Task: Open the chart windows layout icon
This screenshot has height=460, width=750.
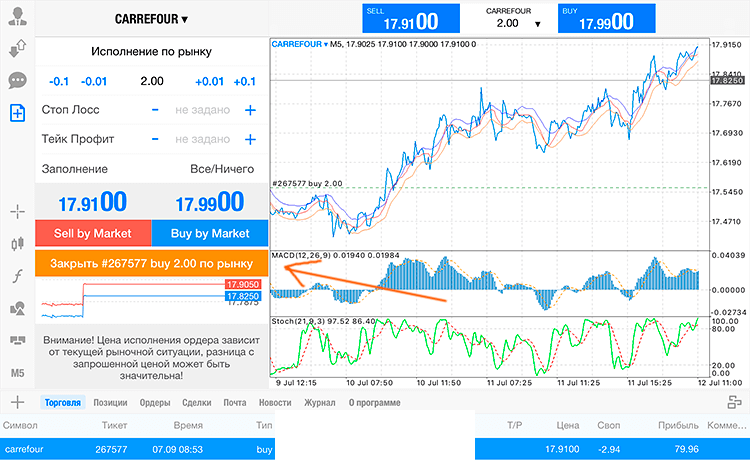Action: 18,340
